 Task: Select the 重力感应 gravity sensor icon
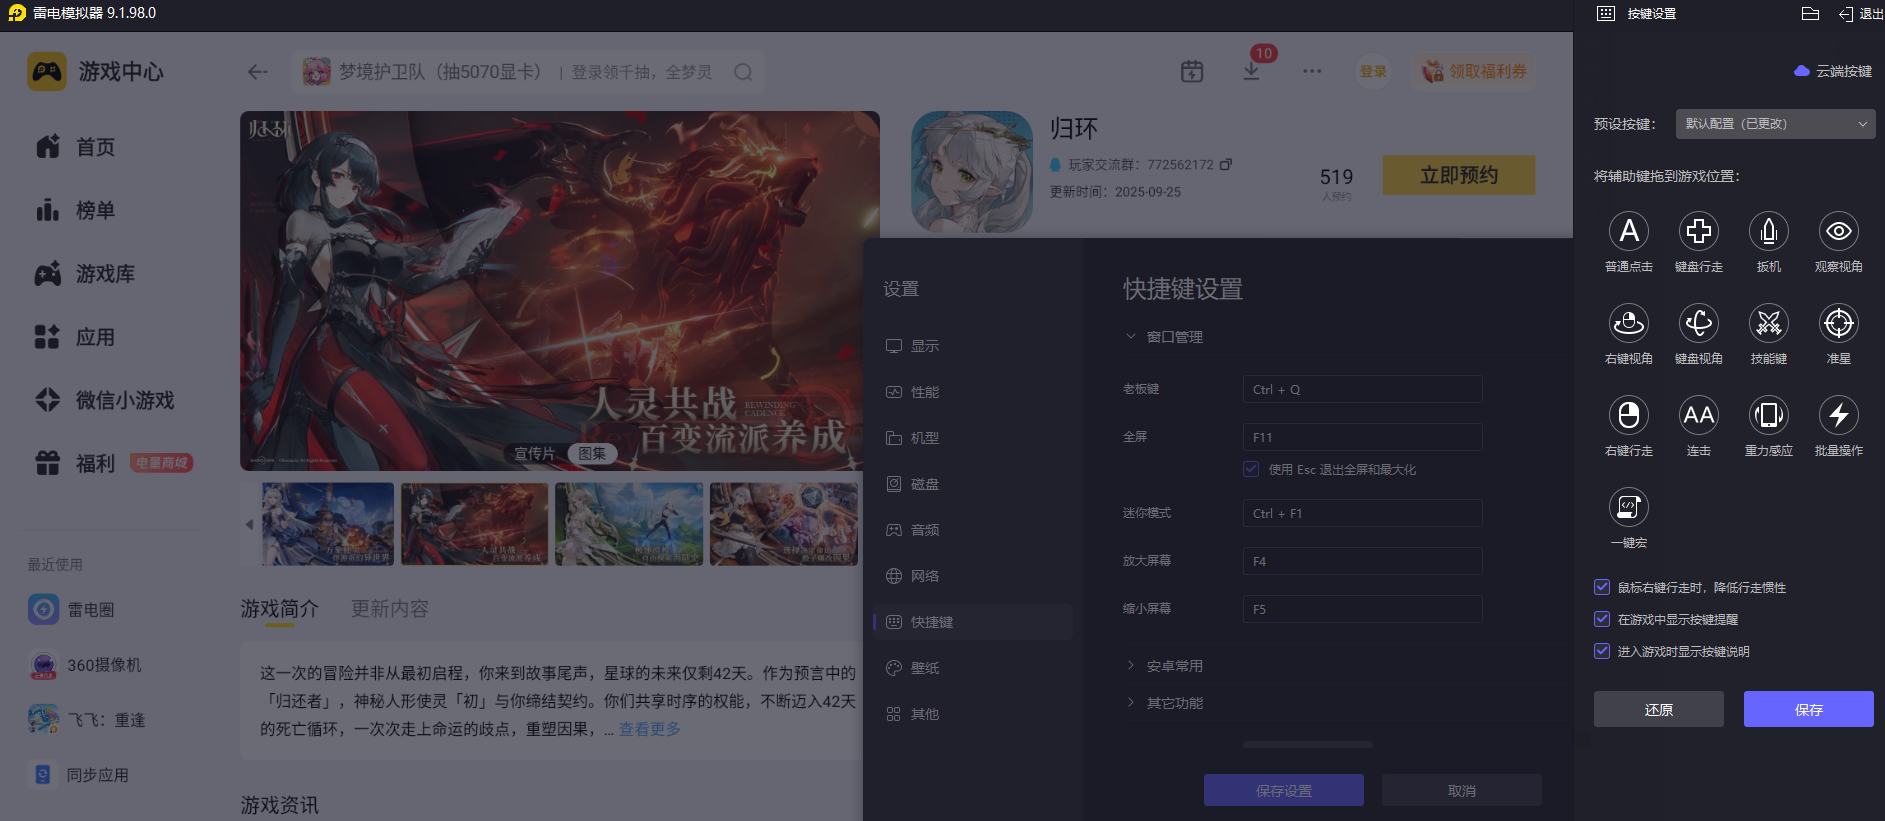tap(1768, 415)
